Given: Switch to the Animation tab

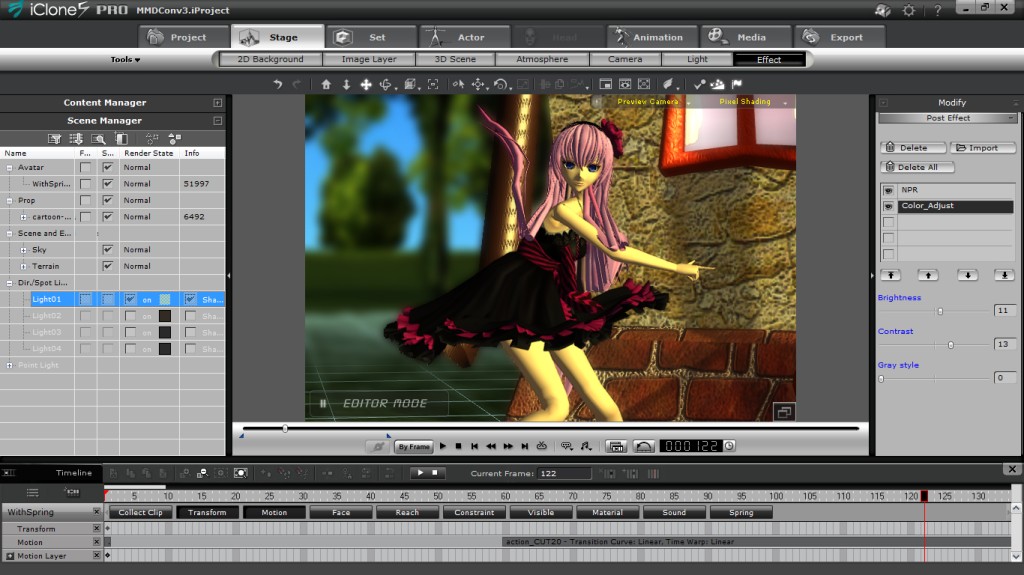Looking at the screenshot, I should pos(648,37).
